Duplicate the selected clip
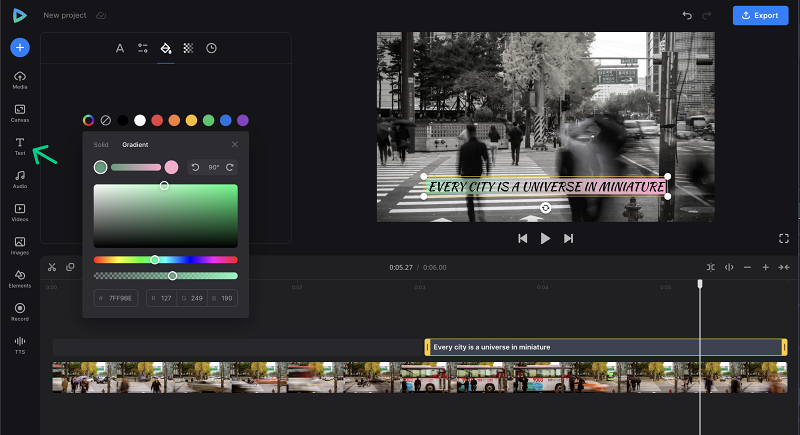Image resolution: width=800 pixels, height=435 pixels. point(70,267)
